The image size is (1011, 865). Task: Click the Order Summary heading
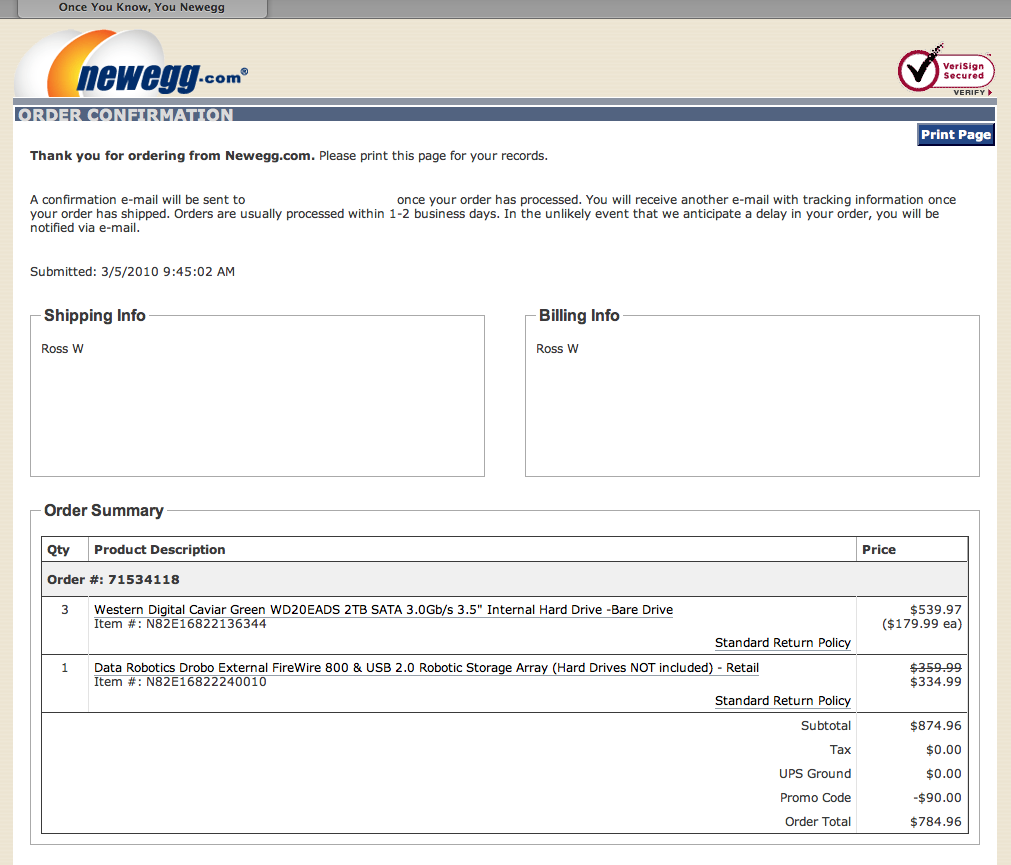pyautogui.click(x=104, y=510)
